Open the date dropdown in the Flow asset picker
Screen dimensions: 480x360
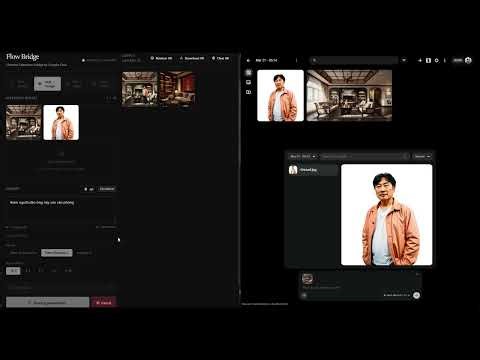tap(303, 156)
